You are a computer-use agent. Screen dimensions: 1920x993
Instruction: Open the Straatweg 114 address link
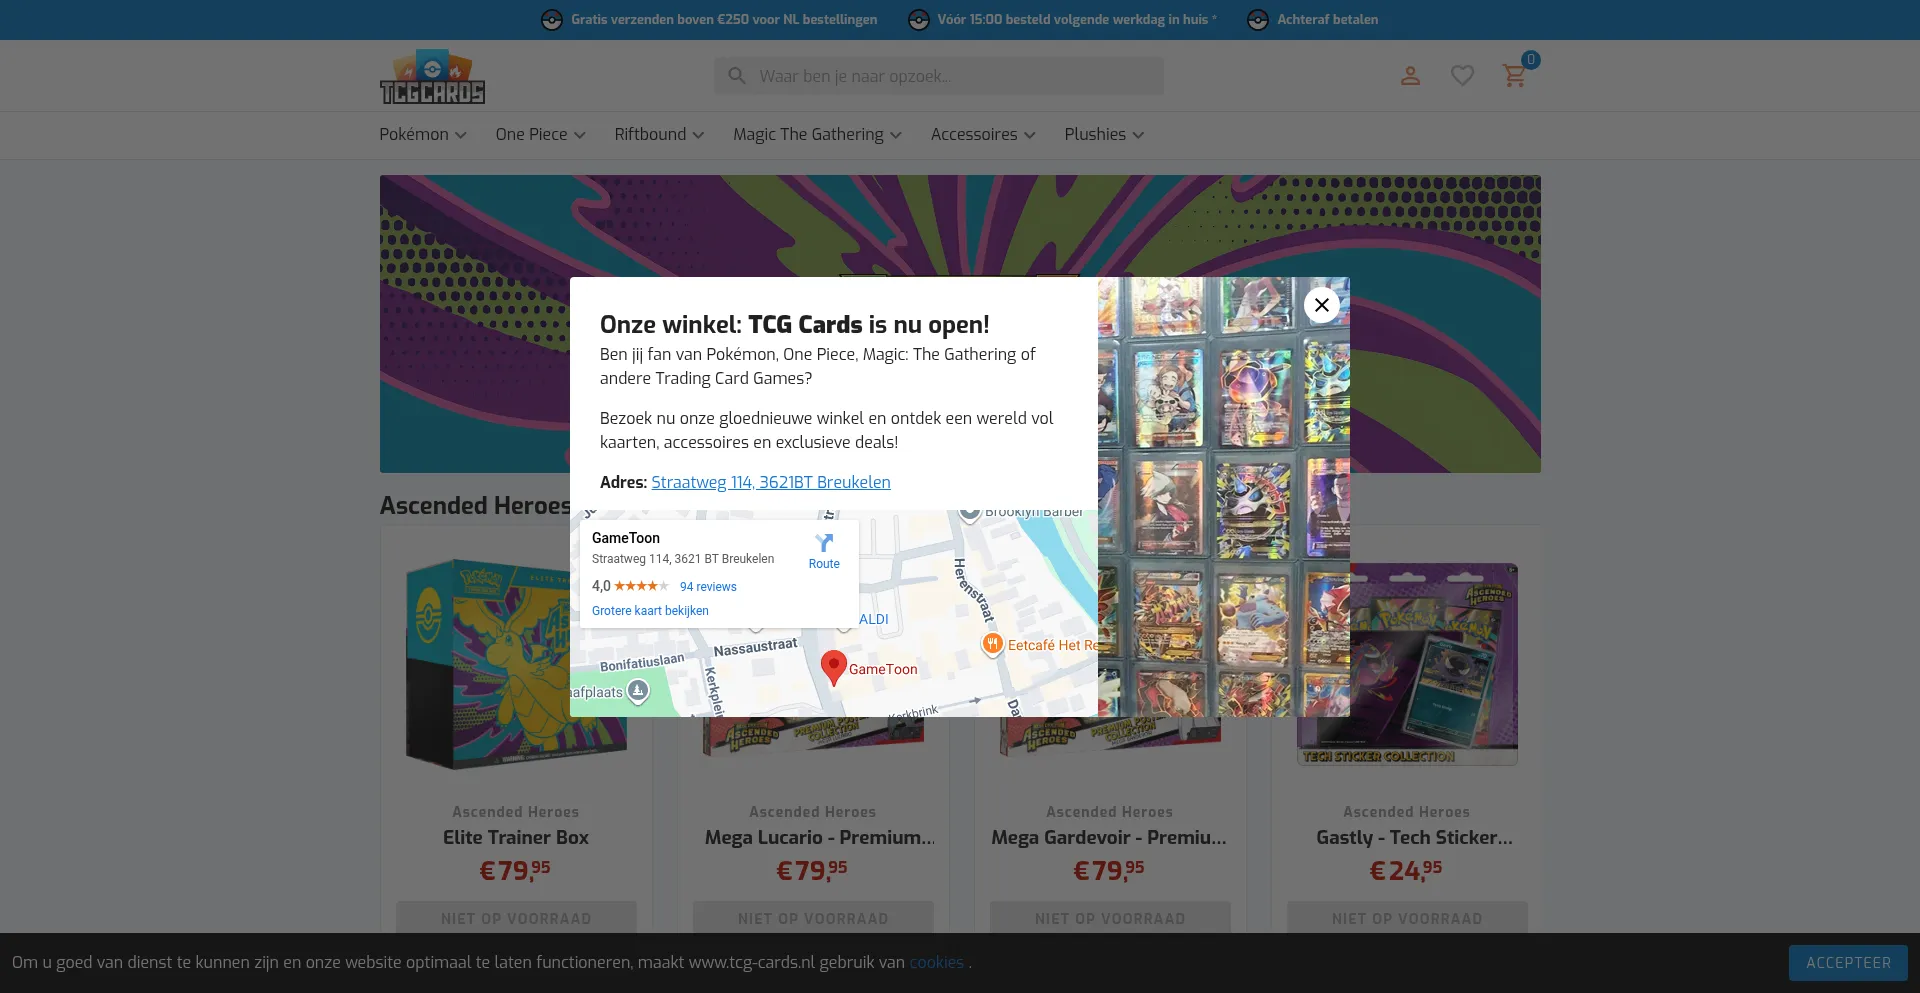pos(770,482)
